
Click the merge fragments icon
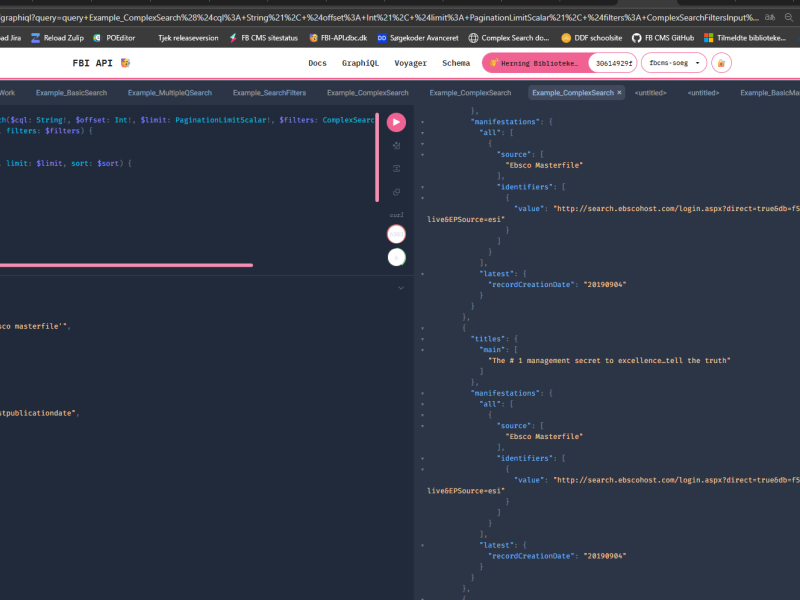pos(396,168)
